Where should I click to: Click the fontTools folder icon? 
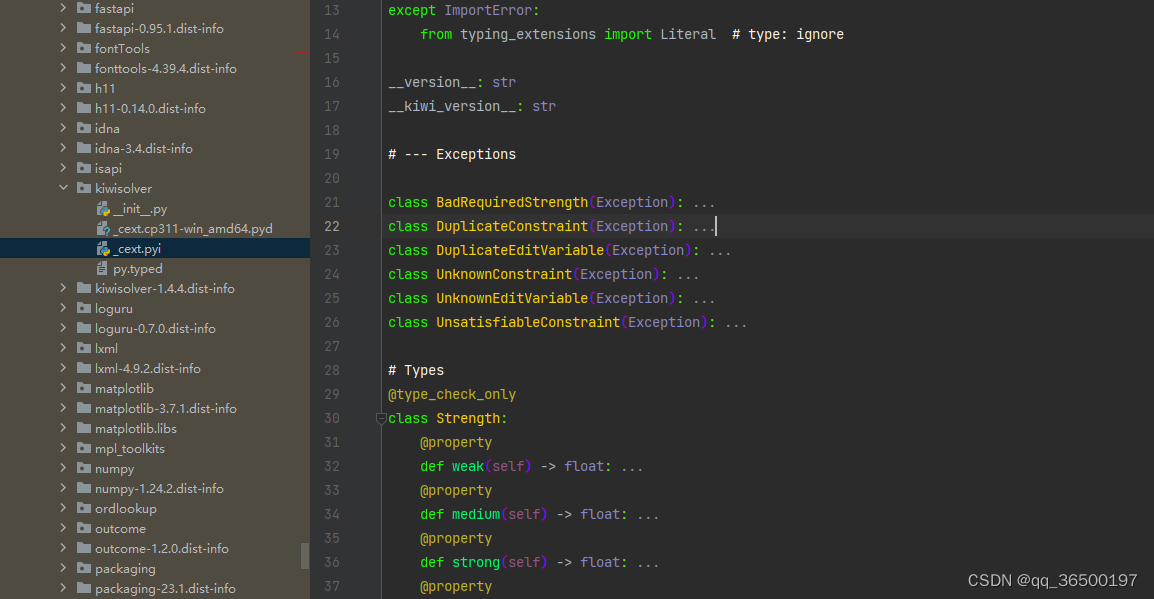point(84,48)
